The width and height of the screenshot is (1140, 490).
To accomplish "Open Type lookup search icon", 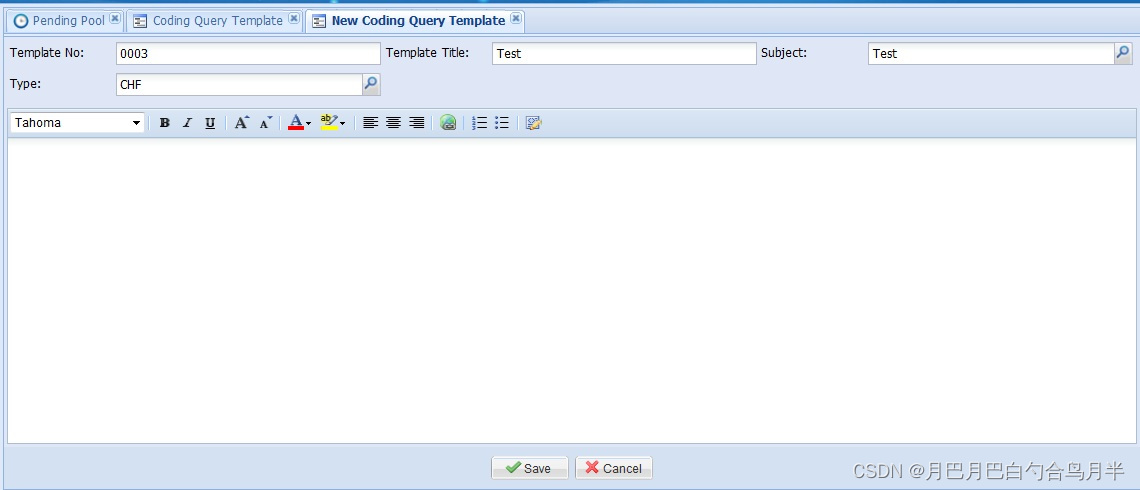I will pyautogui.click(x=371, y=84).
